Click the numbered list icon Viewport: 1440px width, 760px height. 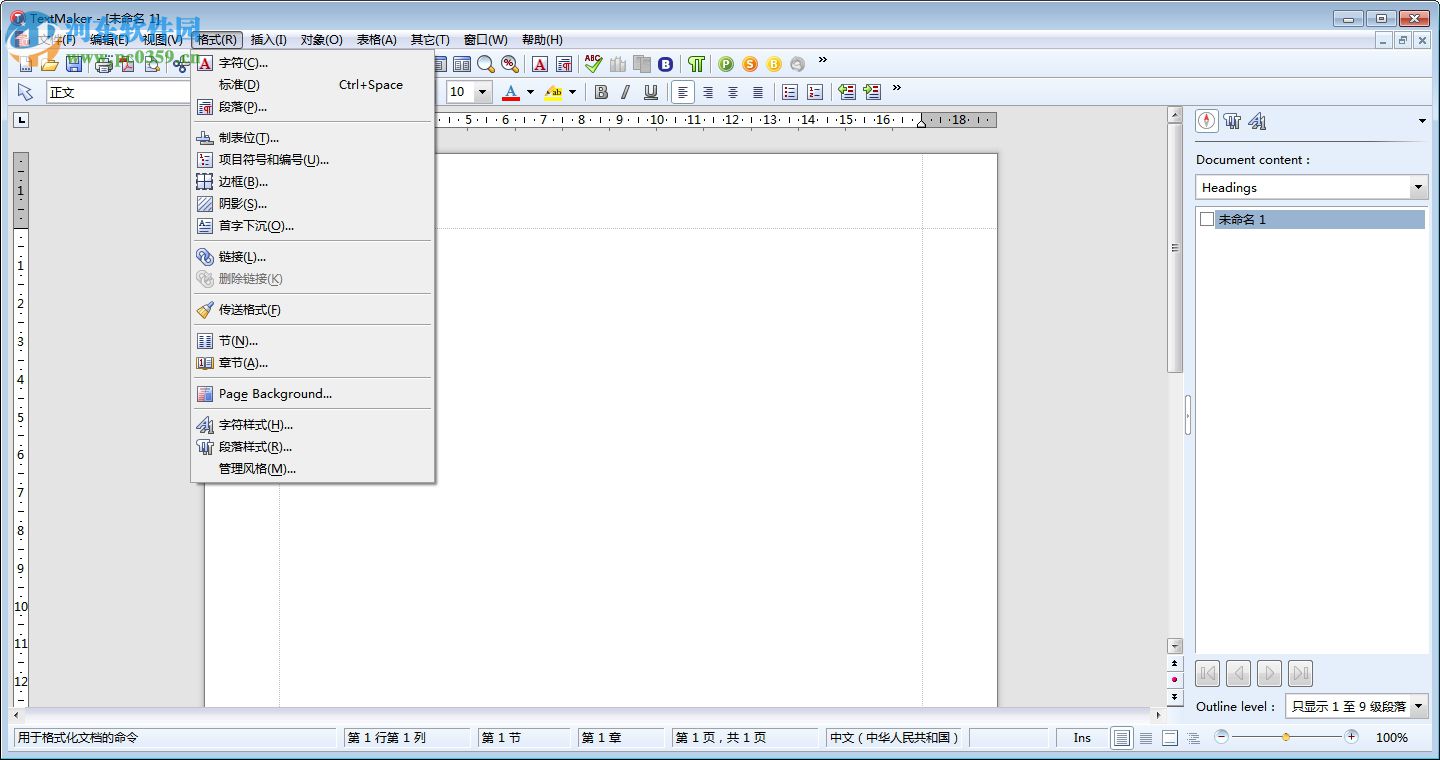815,92
